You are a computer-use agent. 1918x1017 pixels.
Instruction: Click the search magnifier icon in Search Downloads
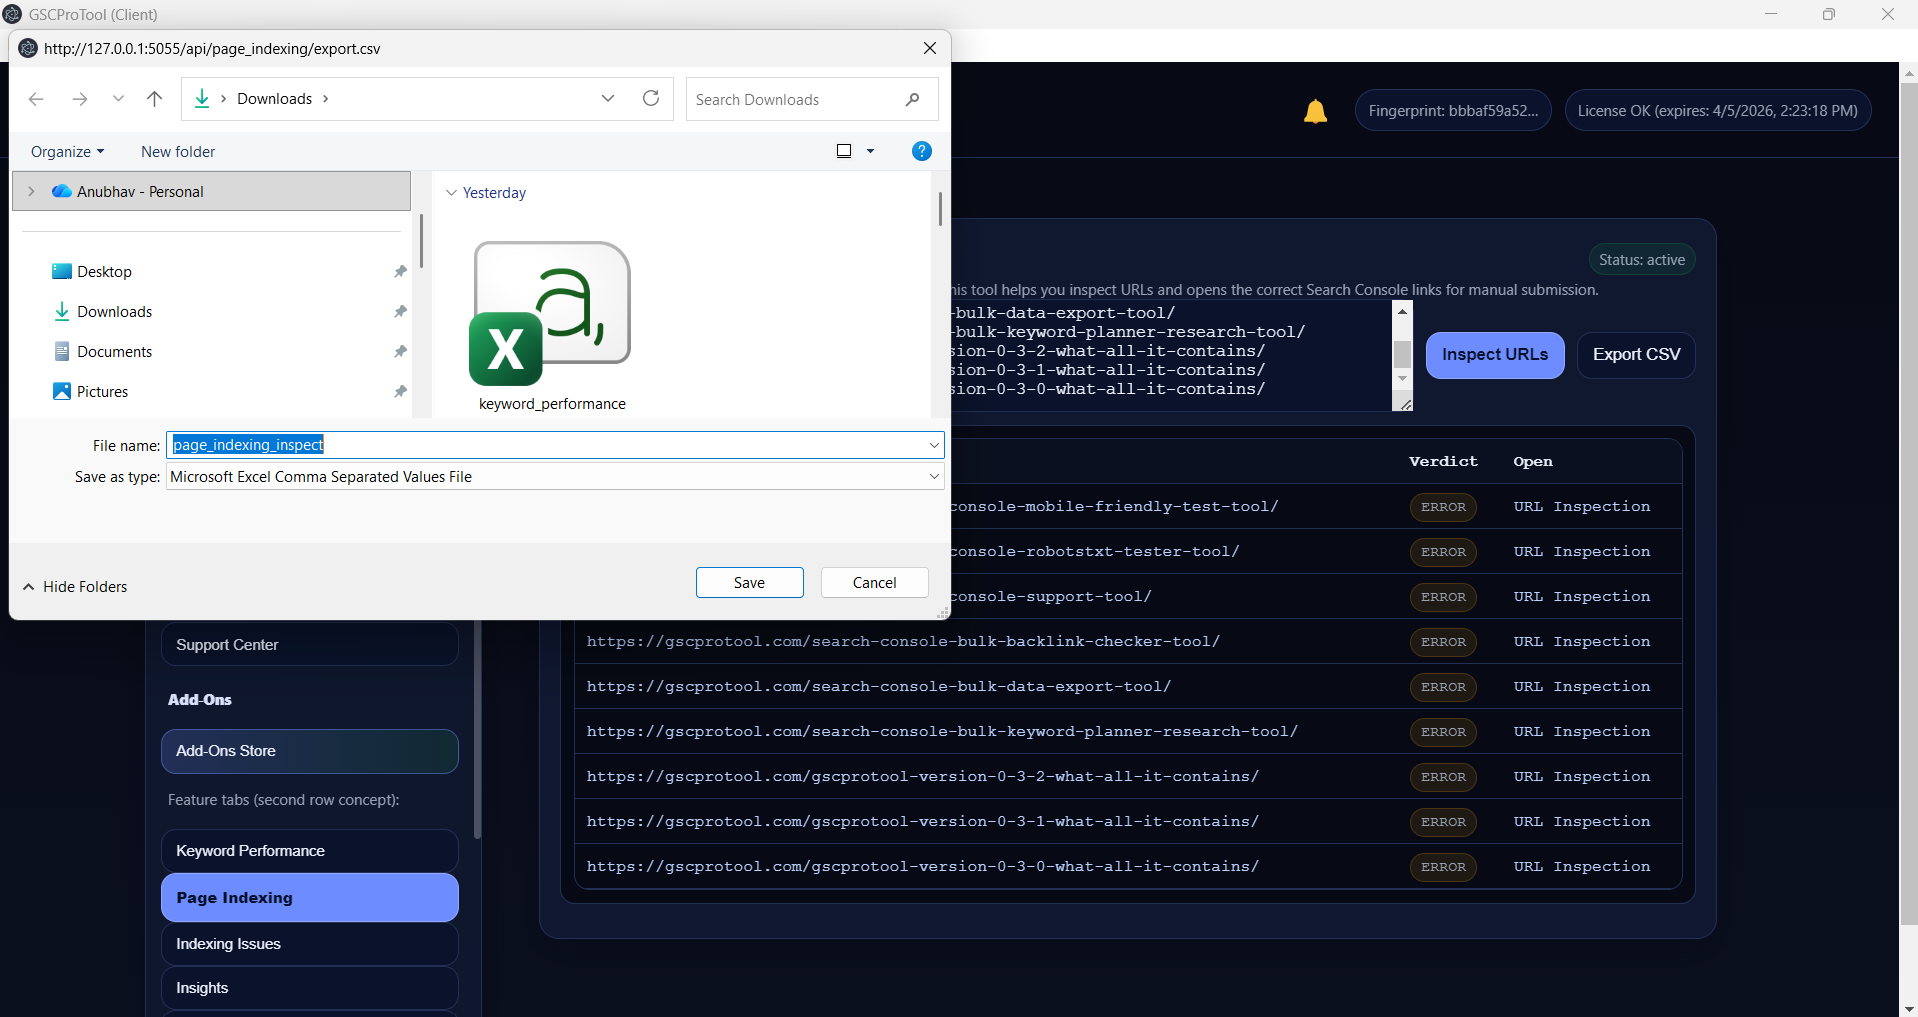[x=912, y=99]
